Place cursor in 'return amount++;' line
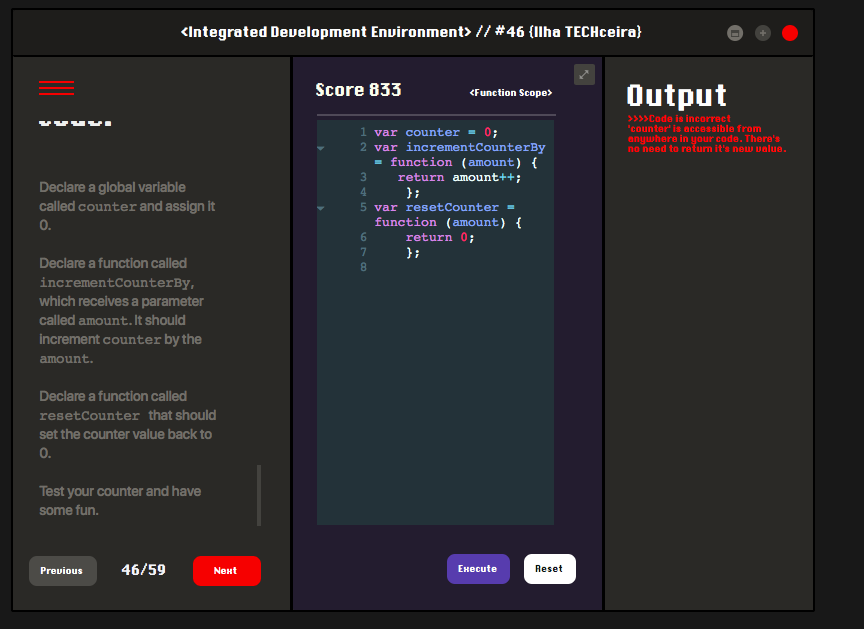This screenshot has width=864, height=629. tap(459, 177)
